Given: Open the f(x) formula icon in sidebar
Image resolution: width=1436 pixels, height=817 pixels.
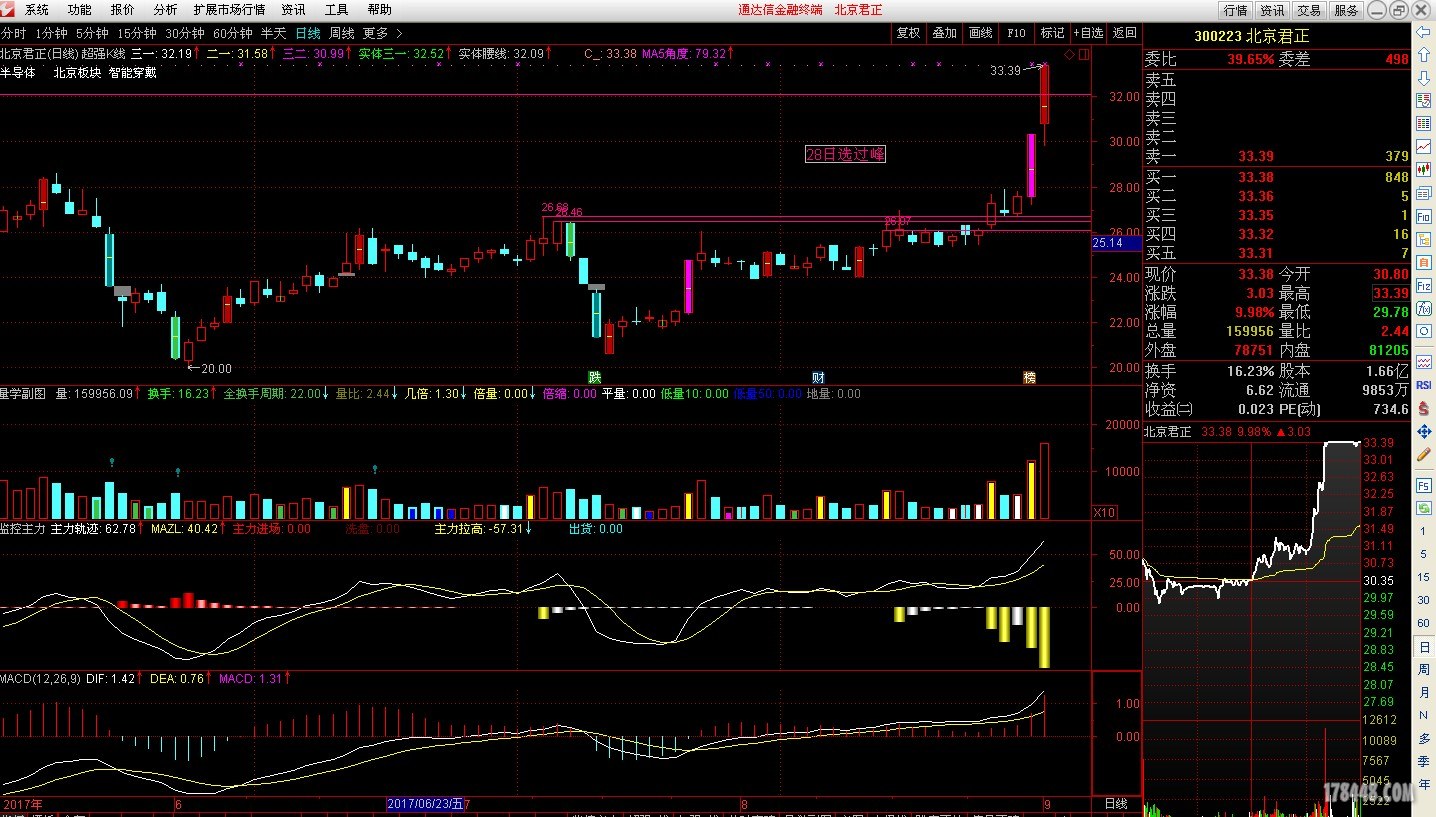Looking at the screenshot, I should [x=1424, y=309].
